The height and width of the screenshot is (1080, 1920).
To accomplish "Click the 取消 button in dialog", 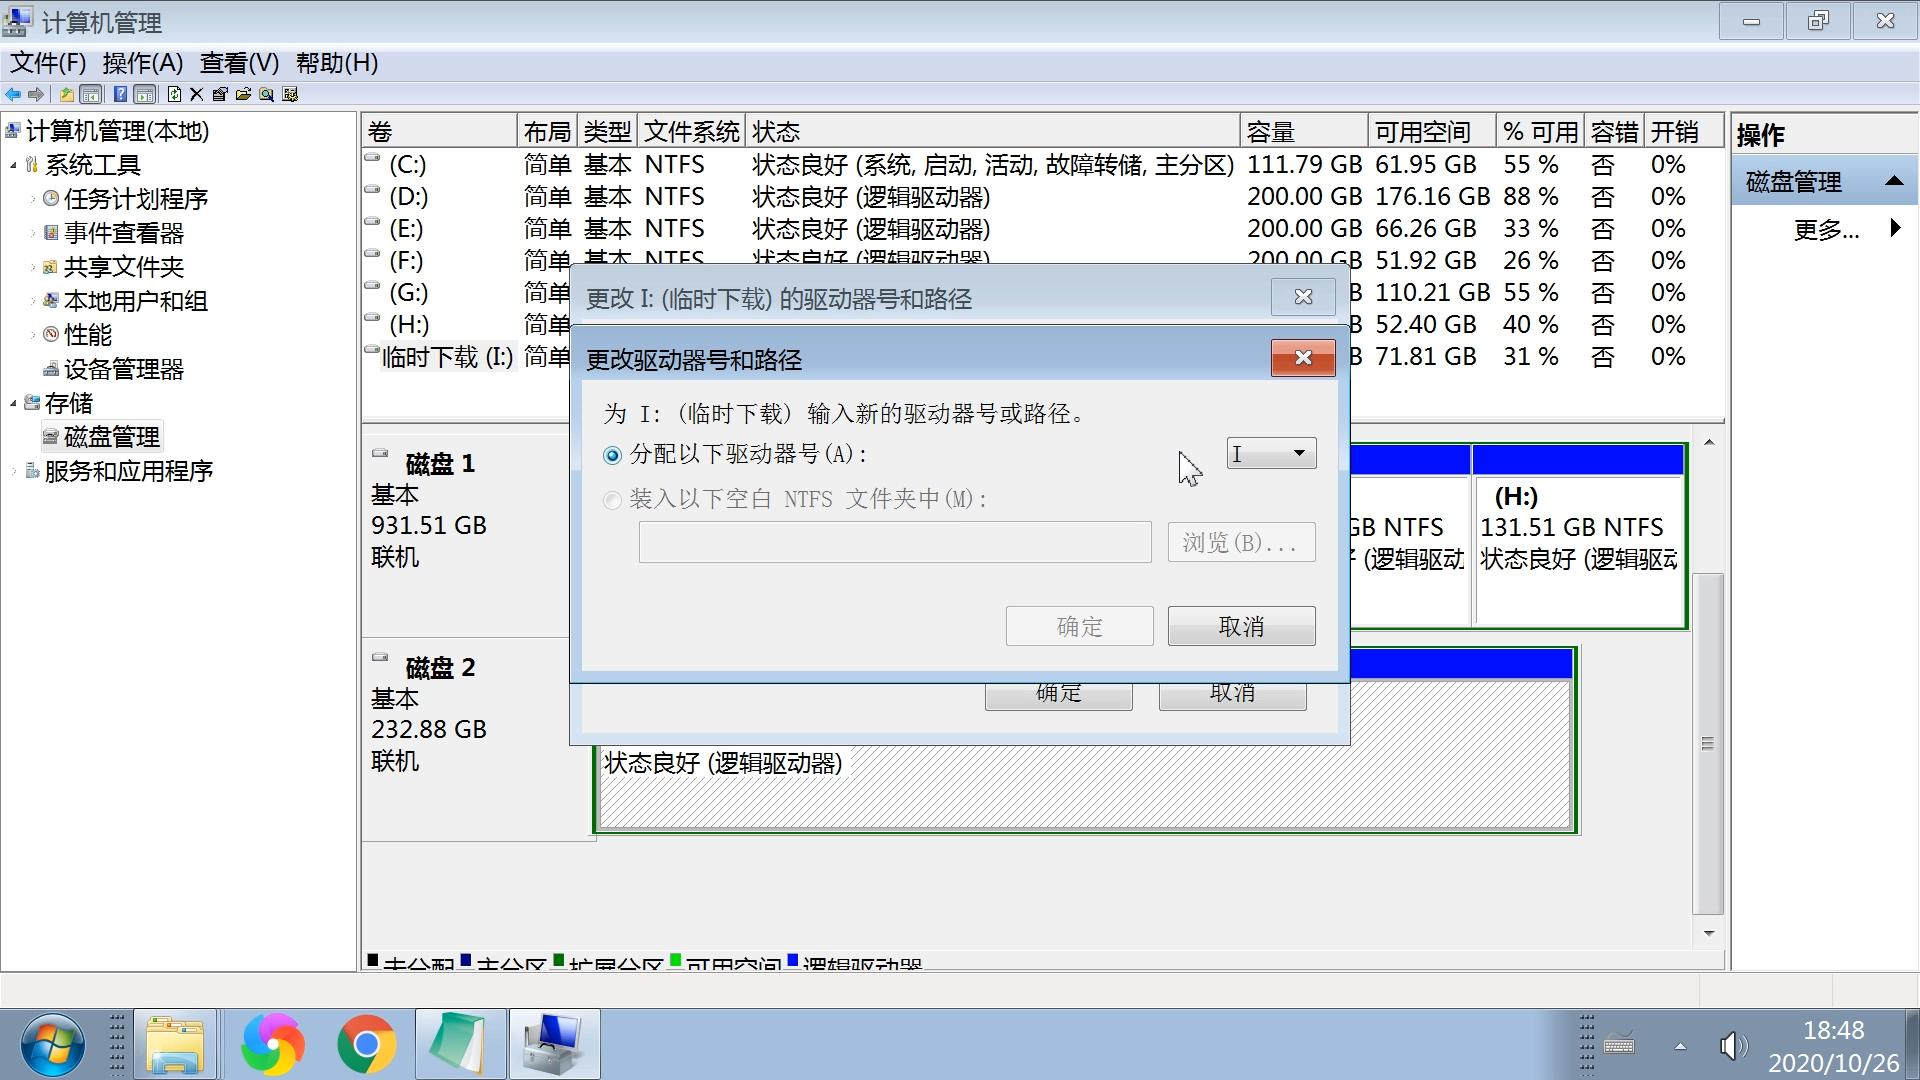I will (1241, 627).
